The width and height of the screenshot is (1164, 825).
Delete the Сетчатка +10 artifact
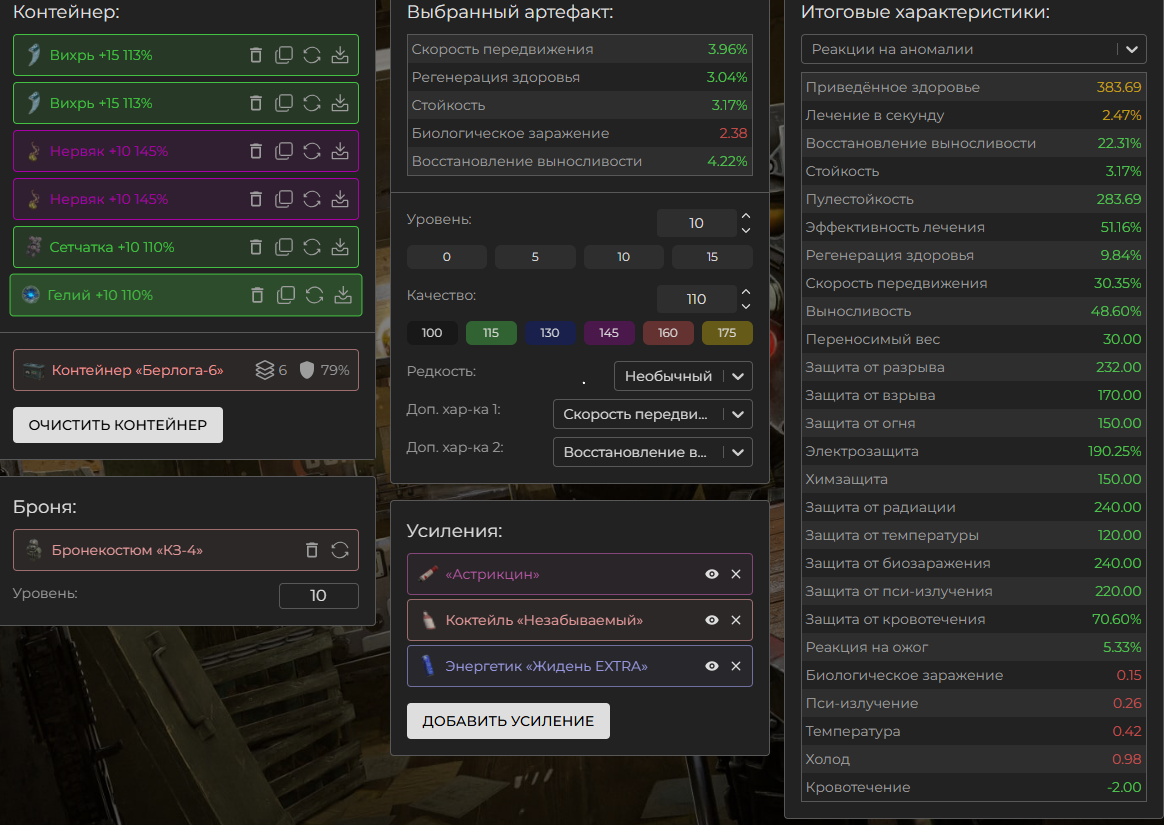pyautogui.click(x=256, y=247)
